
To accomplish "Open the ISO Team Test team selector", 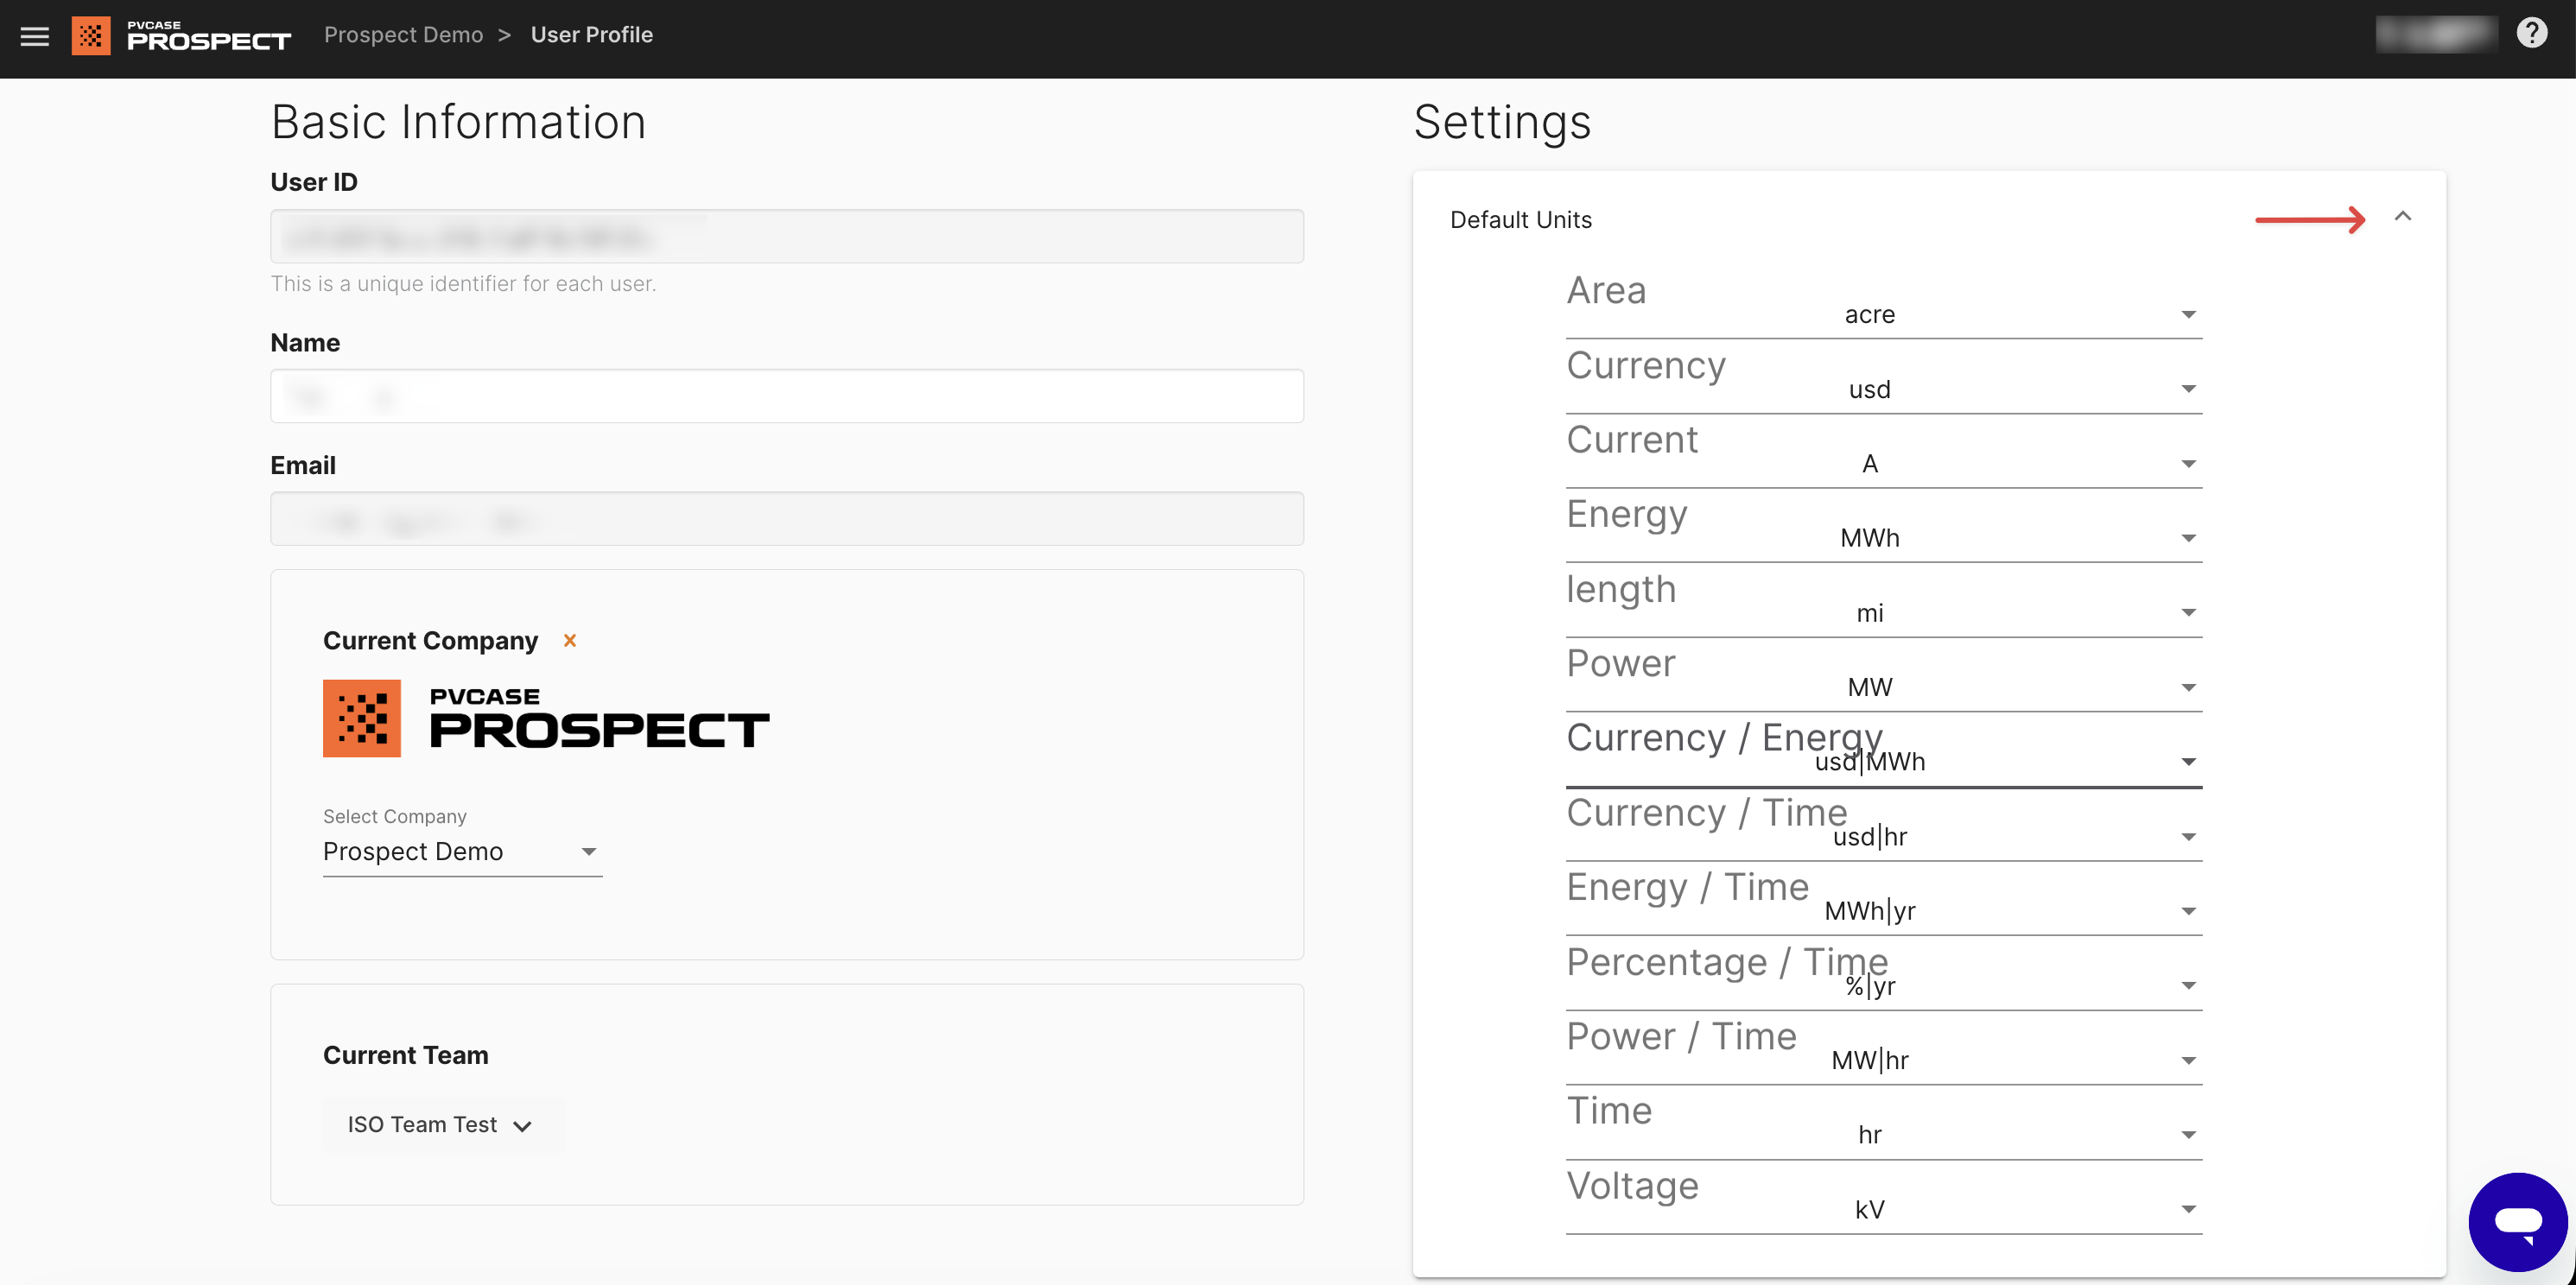I will tap(442, 1124).
